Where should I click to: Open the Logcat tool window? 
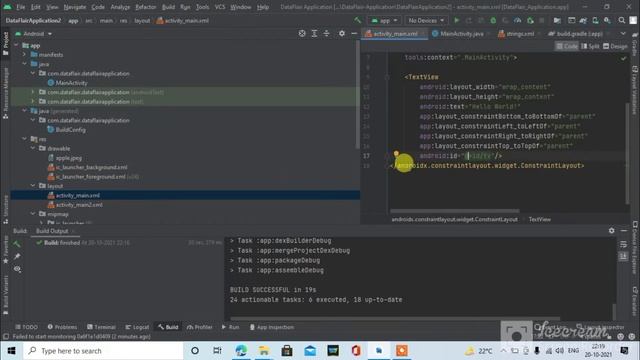click(137, 327)
